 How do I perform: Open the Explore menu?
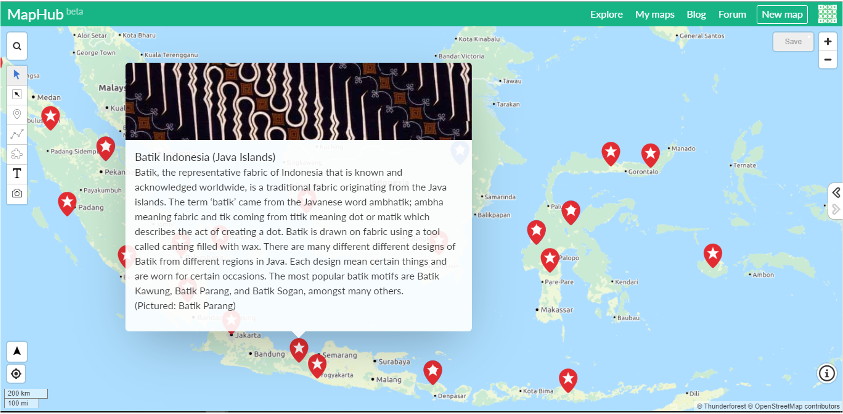click(606, 15)
